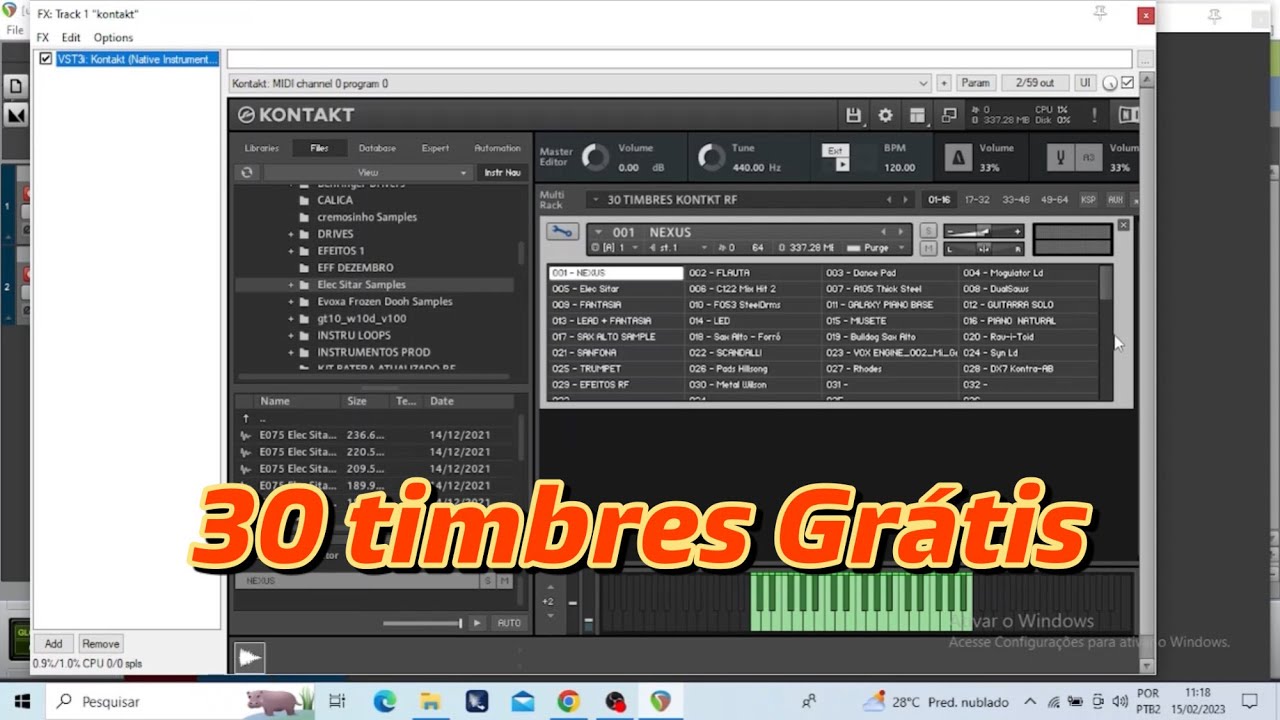Select the 002 - FLAUTA instrument slot
The width and height of the screenshot is (1280, 720).
[x=754, y=273]
